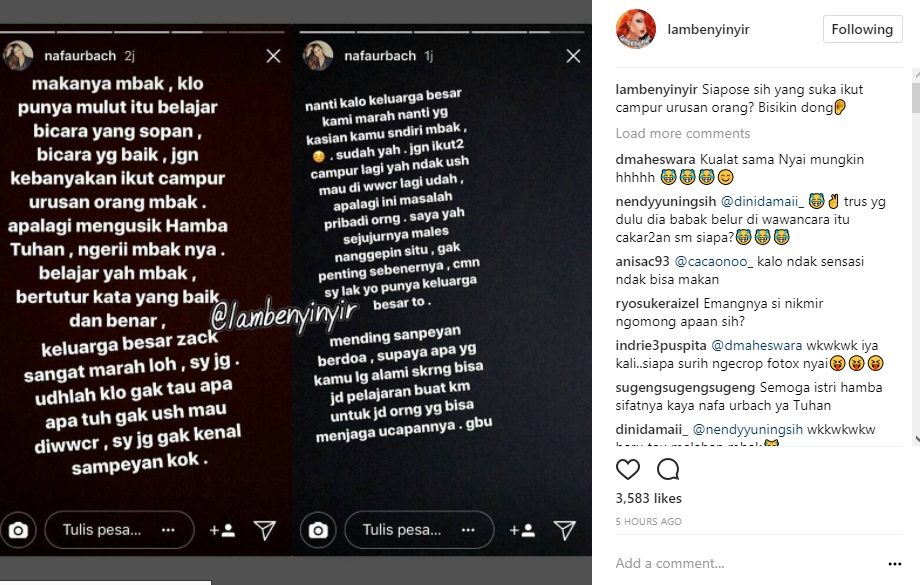Click the comments scrollbar thumb
The image size is (920, 585).
pyautogui.click(x=916, y=96)
